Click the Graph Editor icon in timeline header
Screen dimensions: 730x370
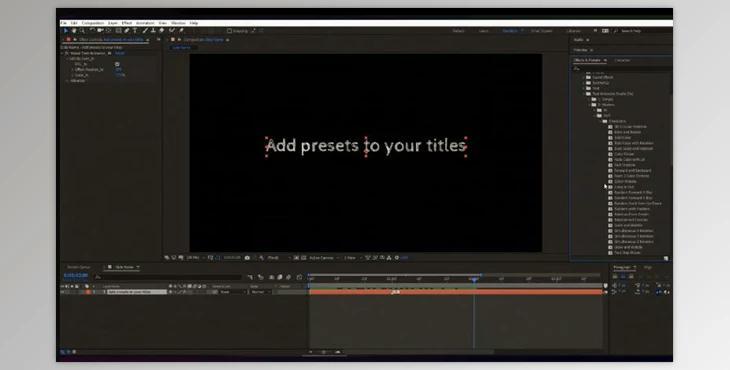(x=299, y=277)
